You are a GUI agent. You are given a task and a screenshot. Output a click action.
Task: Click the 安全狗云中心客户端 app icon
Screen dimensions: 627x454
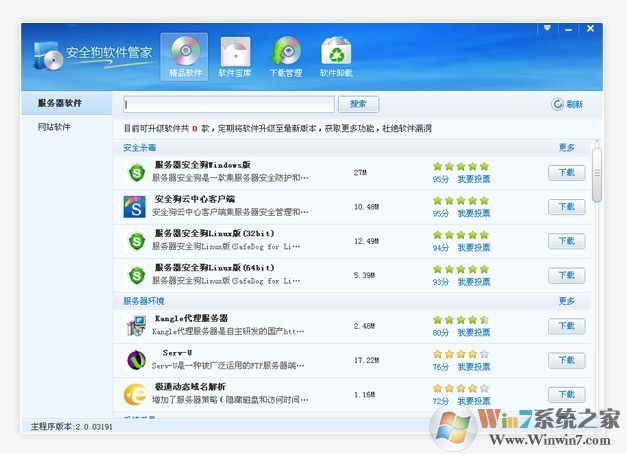(134, 207)
